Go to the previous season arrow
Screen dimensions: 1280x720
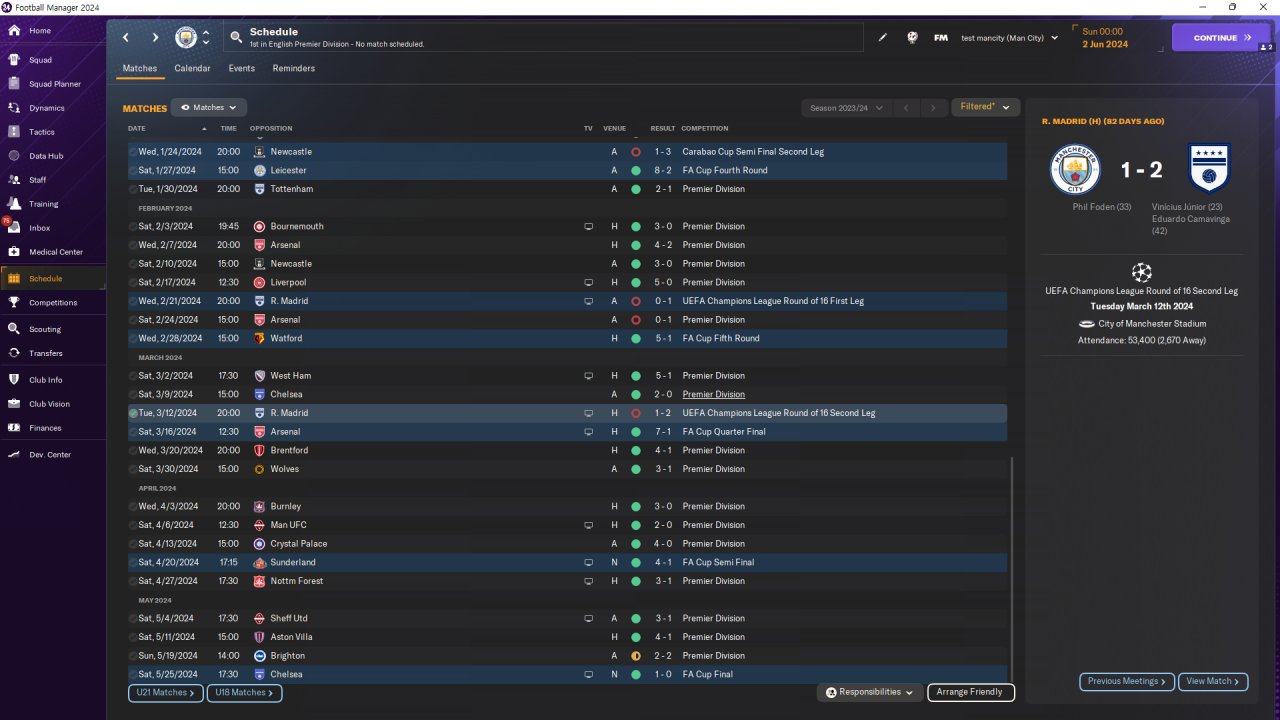906,108
